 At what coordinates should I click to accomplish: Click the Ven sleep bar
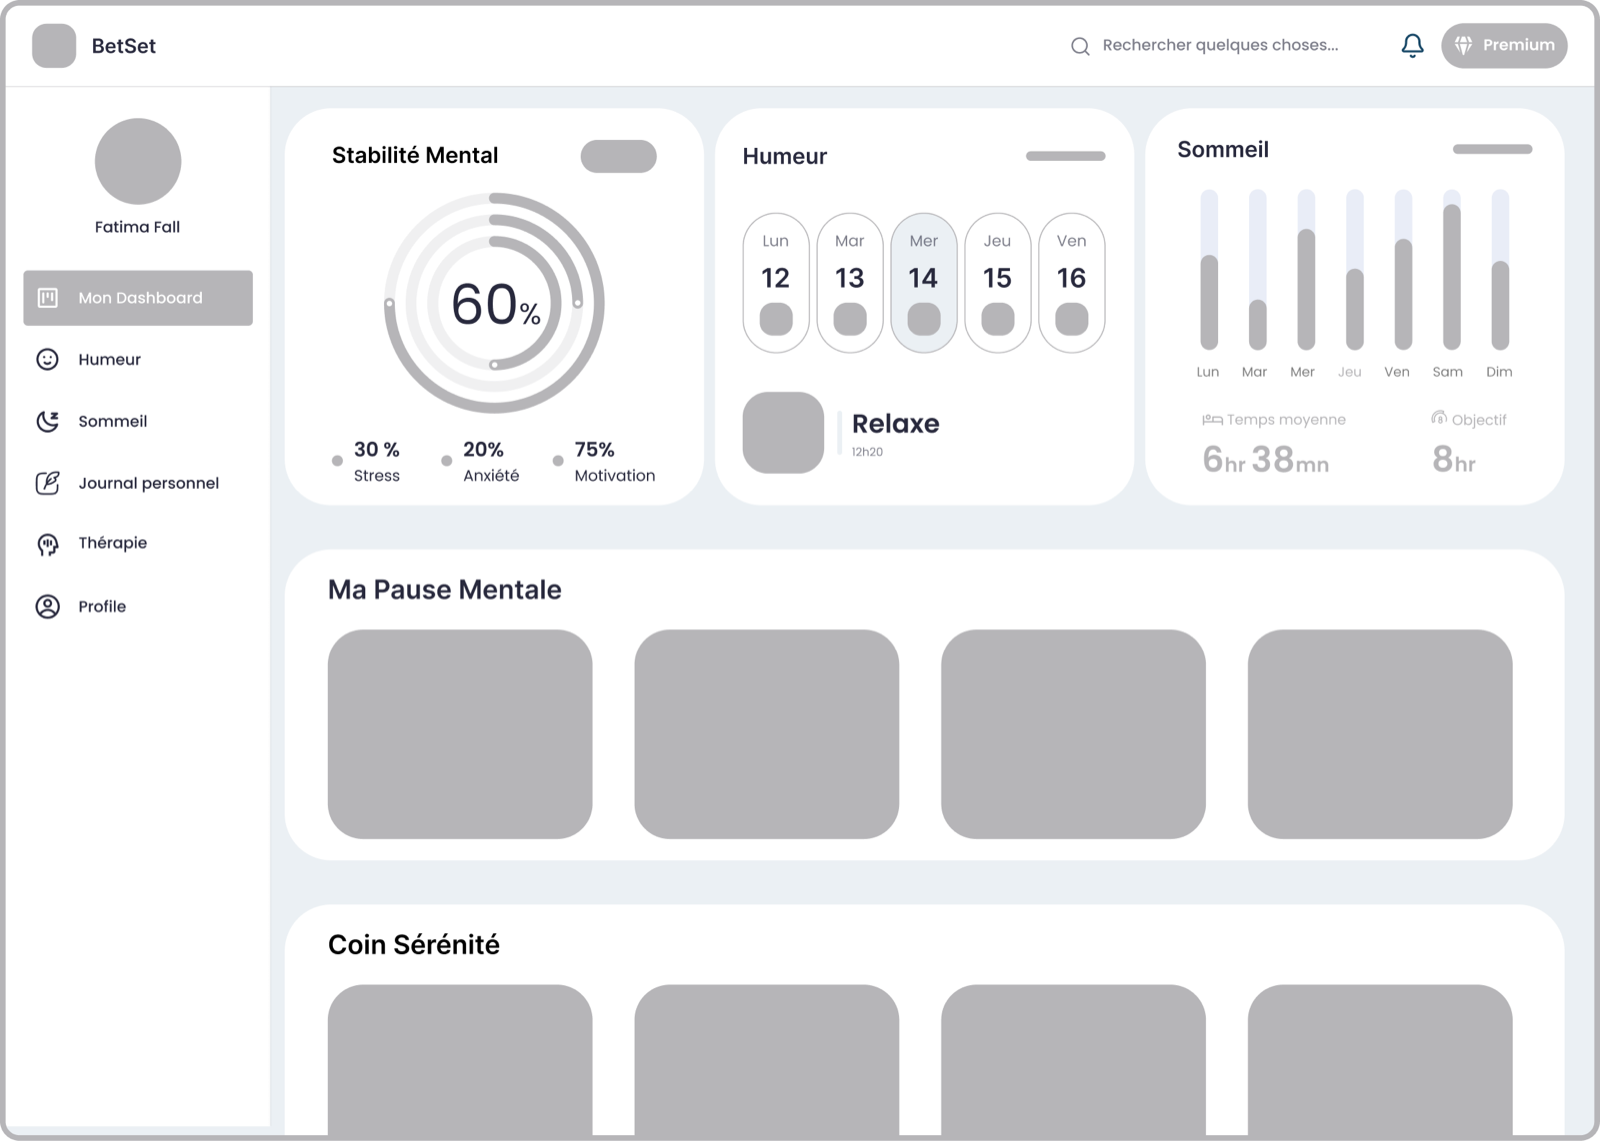point(1403,270)
